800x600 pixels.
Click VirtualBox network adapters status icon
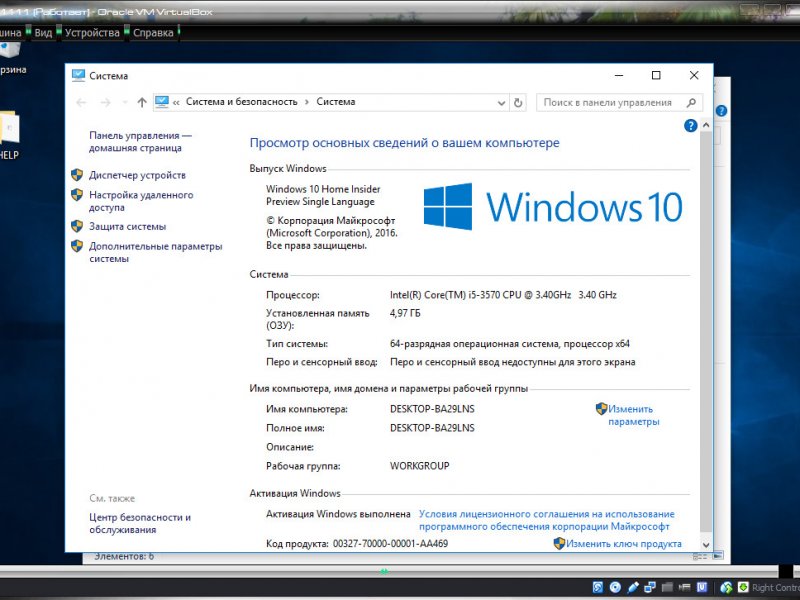[x=650, y=588]
